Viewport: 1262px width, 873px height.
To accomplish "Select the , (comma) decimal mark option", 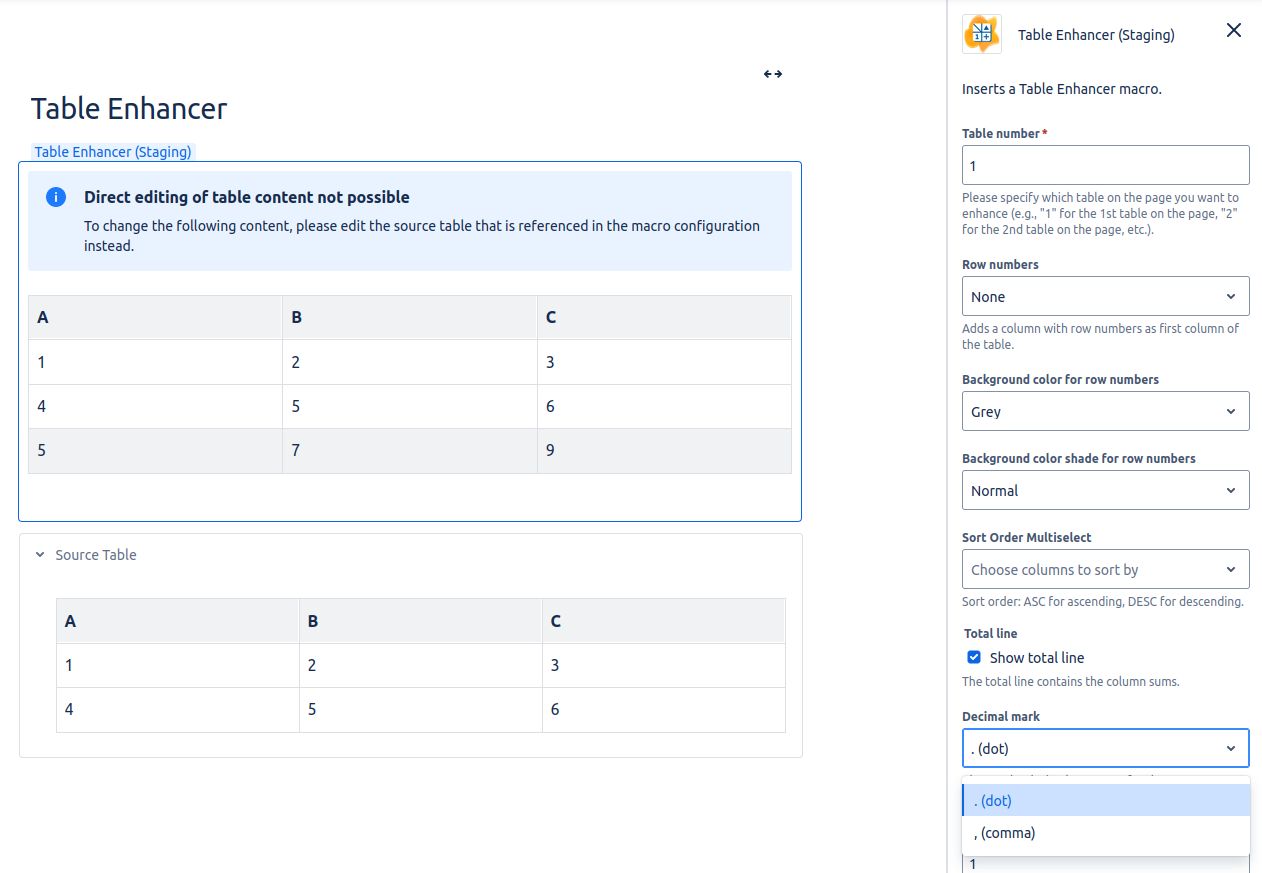I will pos(1105,832).
